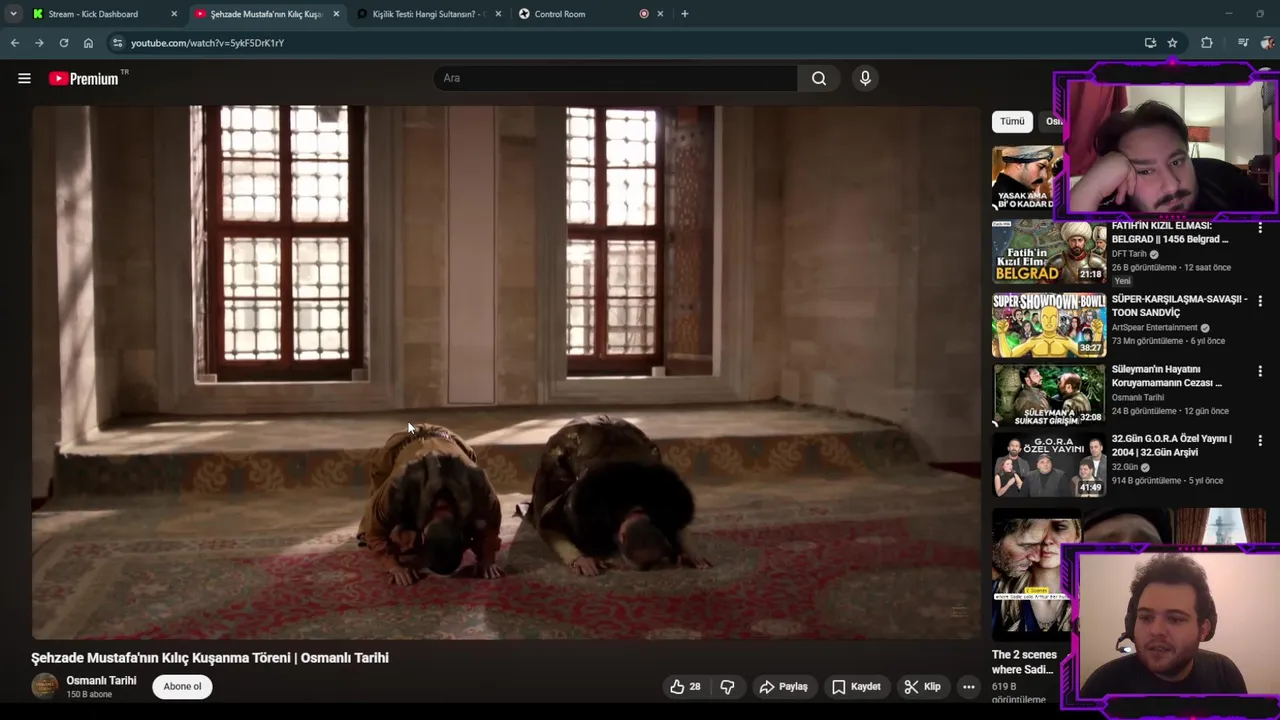Open more actions three-dot menu below video
Image resolution: width=1280 pixels, height=720 pixels.
pyautogui.click(x=968, y=687)
